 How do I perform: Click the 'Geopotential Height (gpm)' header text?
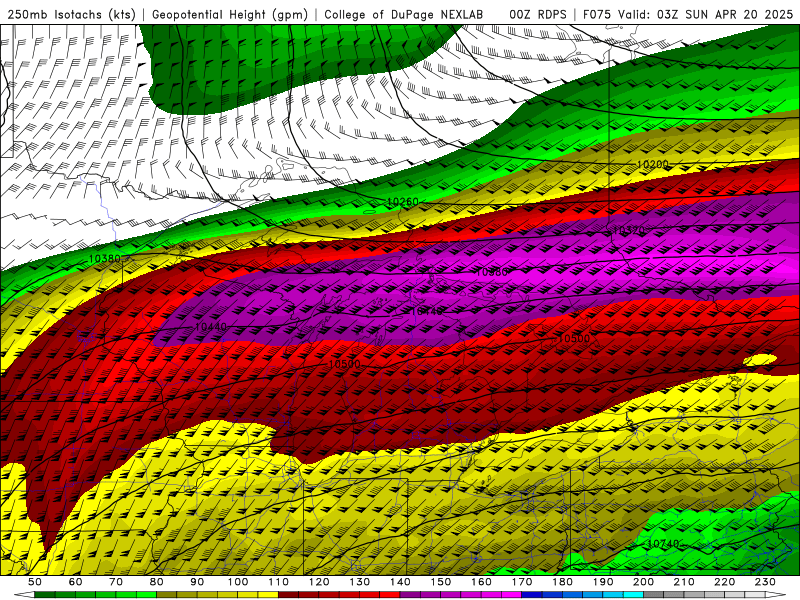pyautogui.click(x=230, y=15)
